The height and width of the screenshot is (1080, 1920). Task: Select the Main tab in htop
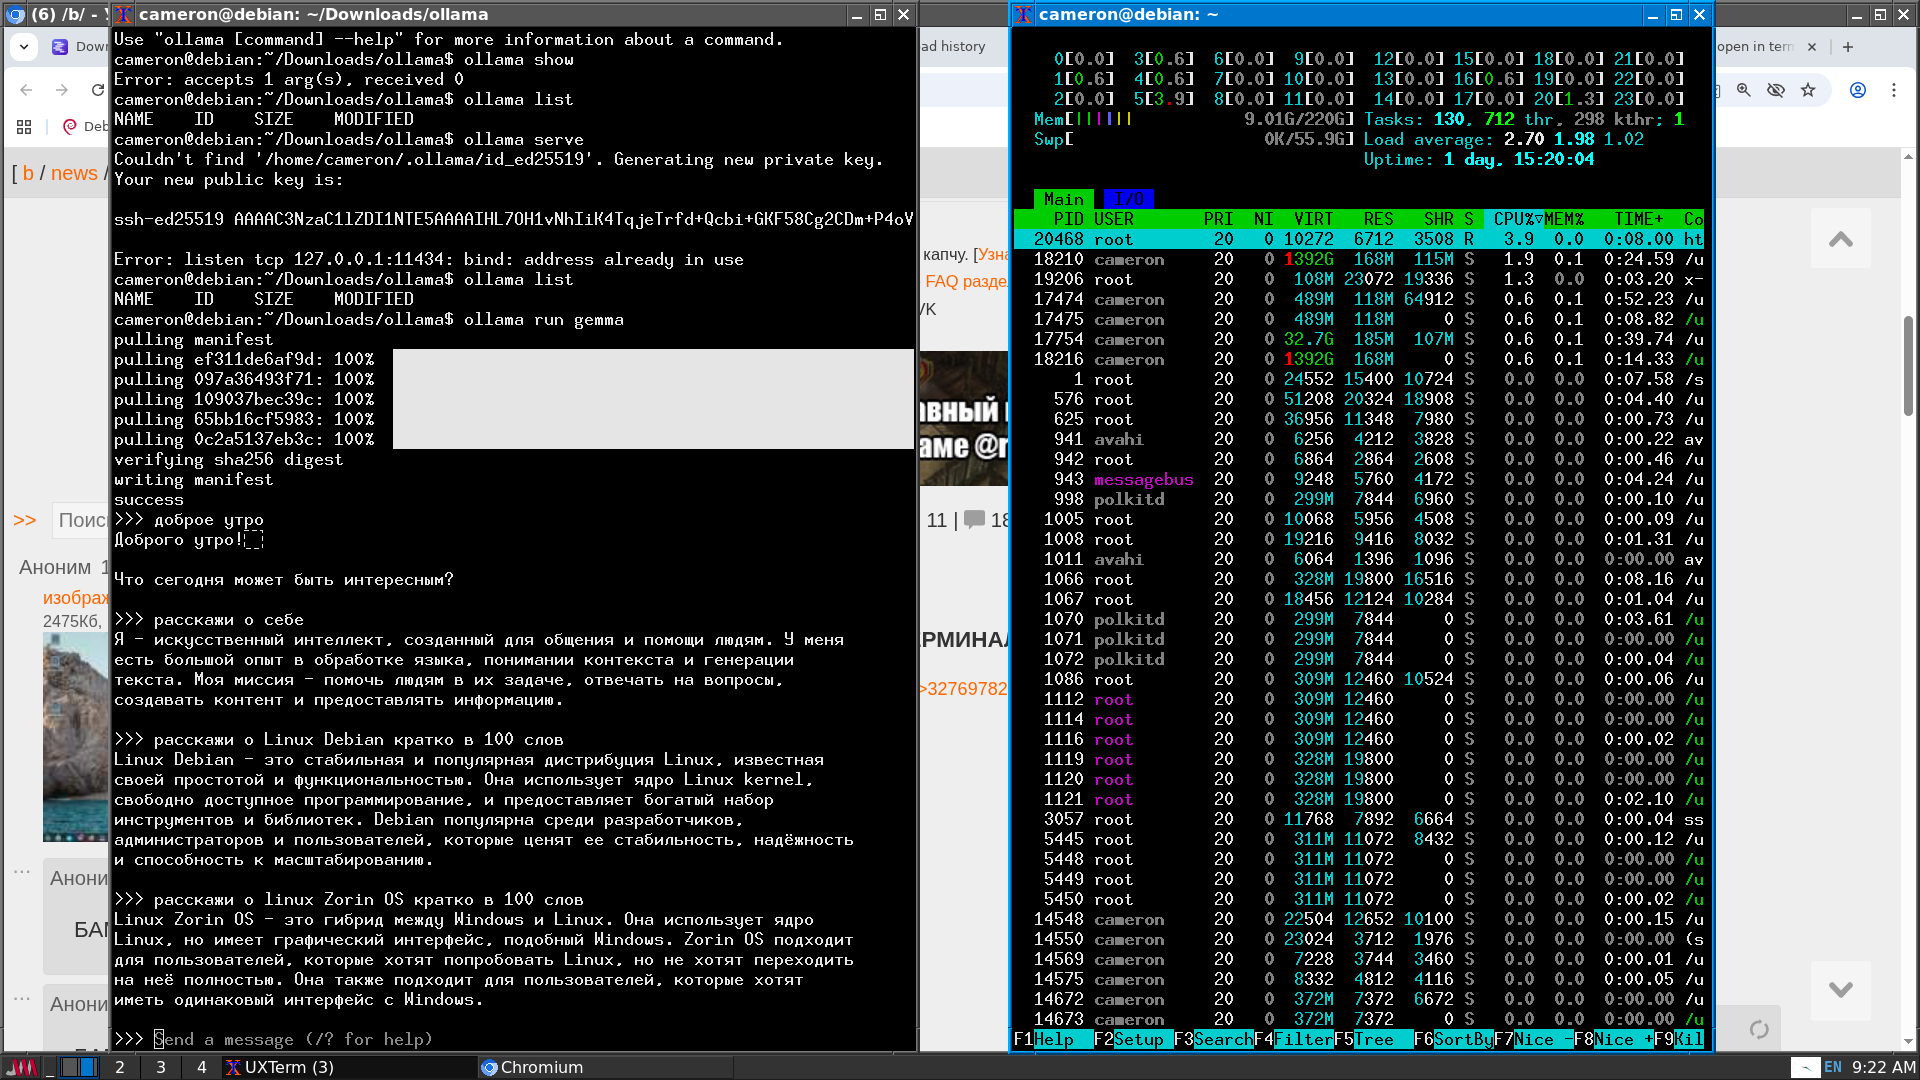coord(1063,199)
